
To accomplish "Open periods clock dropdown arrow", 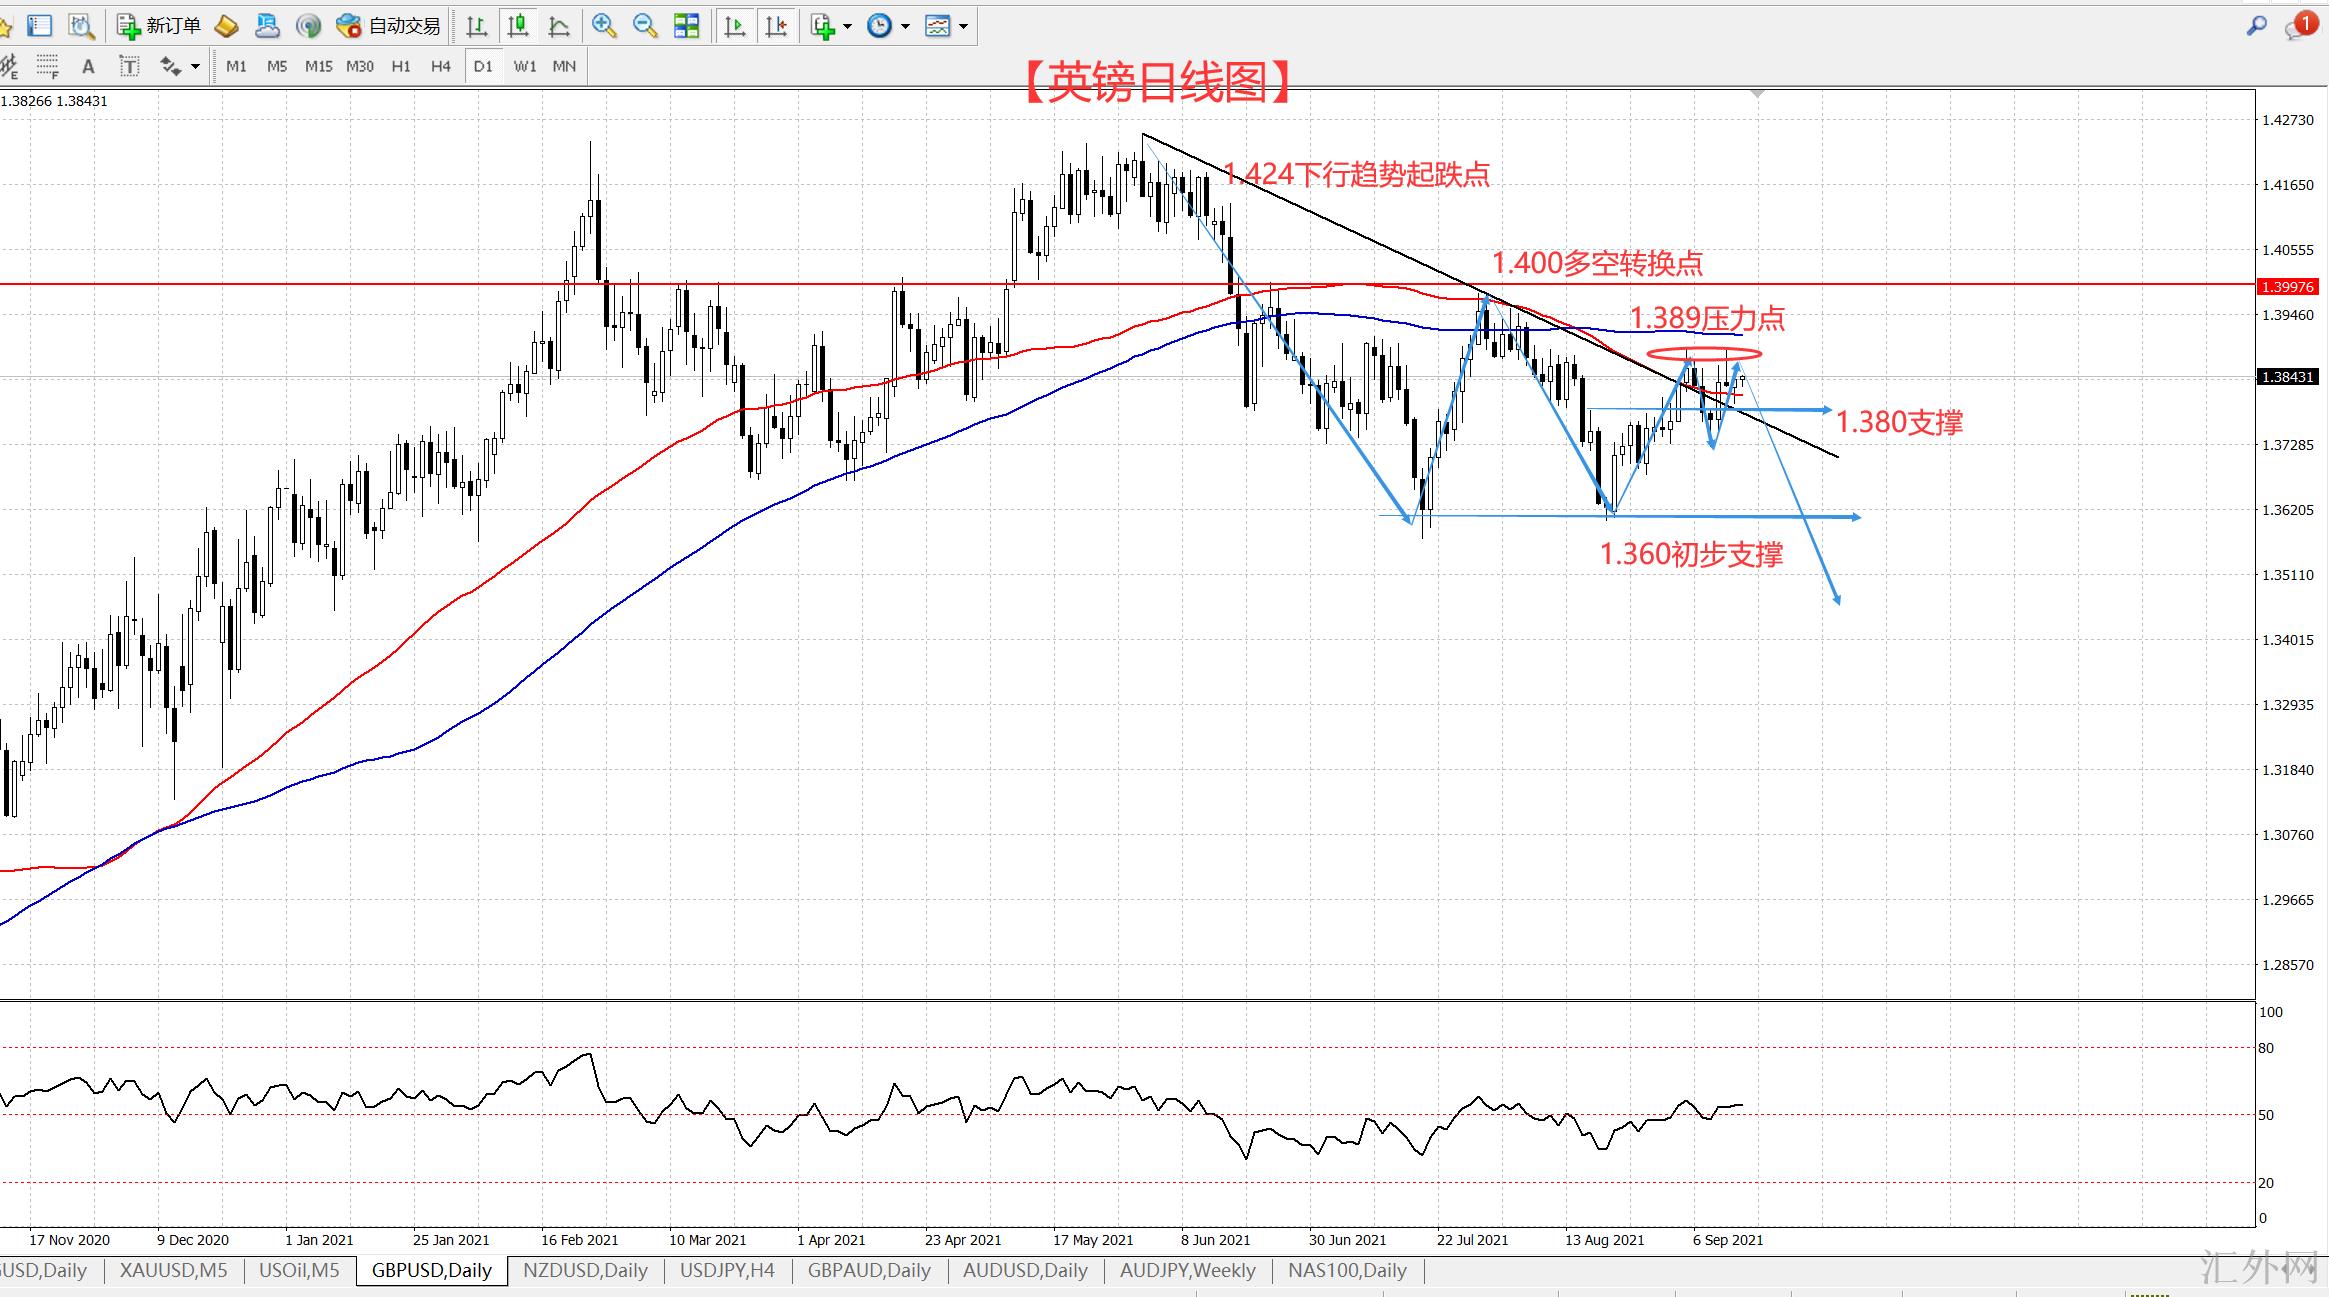I will (906, 27).
